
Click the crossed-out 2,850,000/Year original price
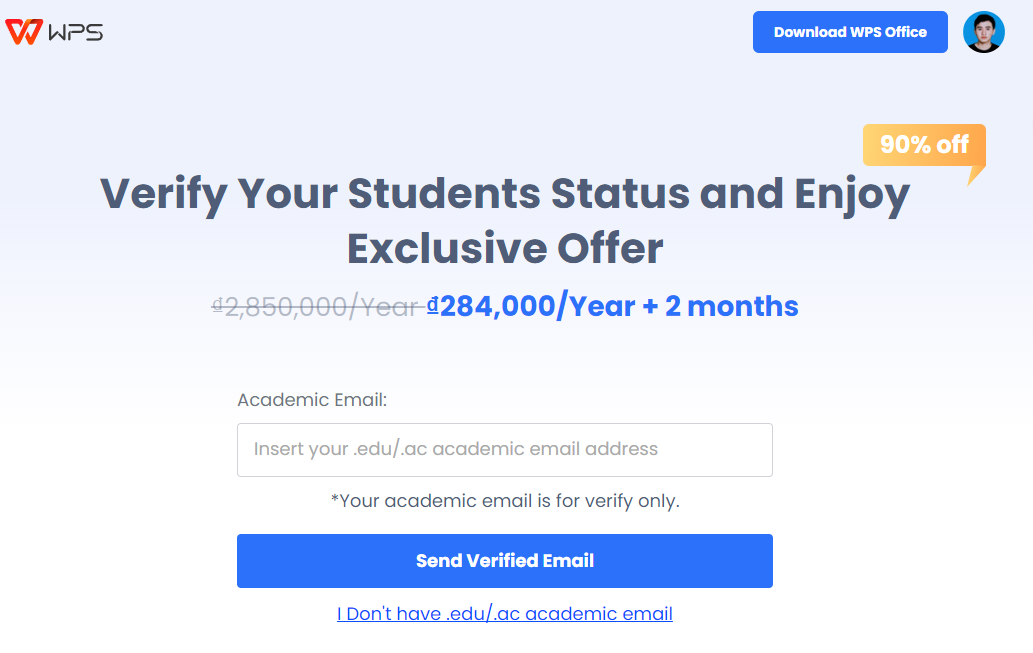(322, 306)
